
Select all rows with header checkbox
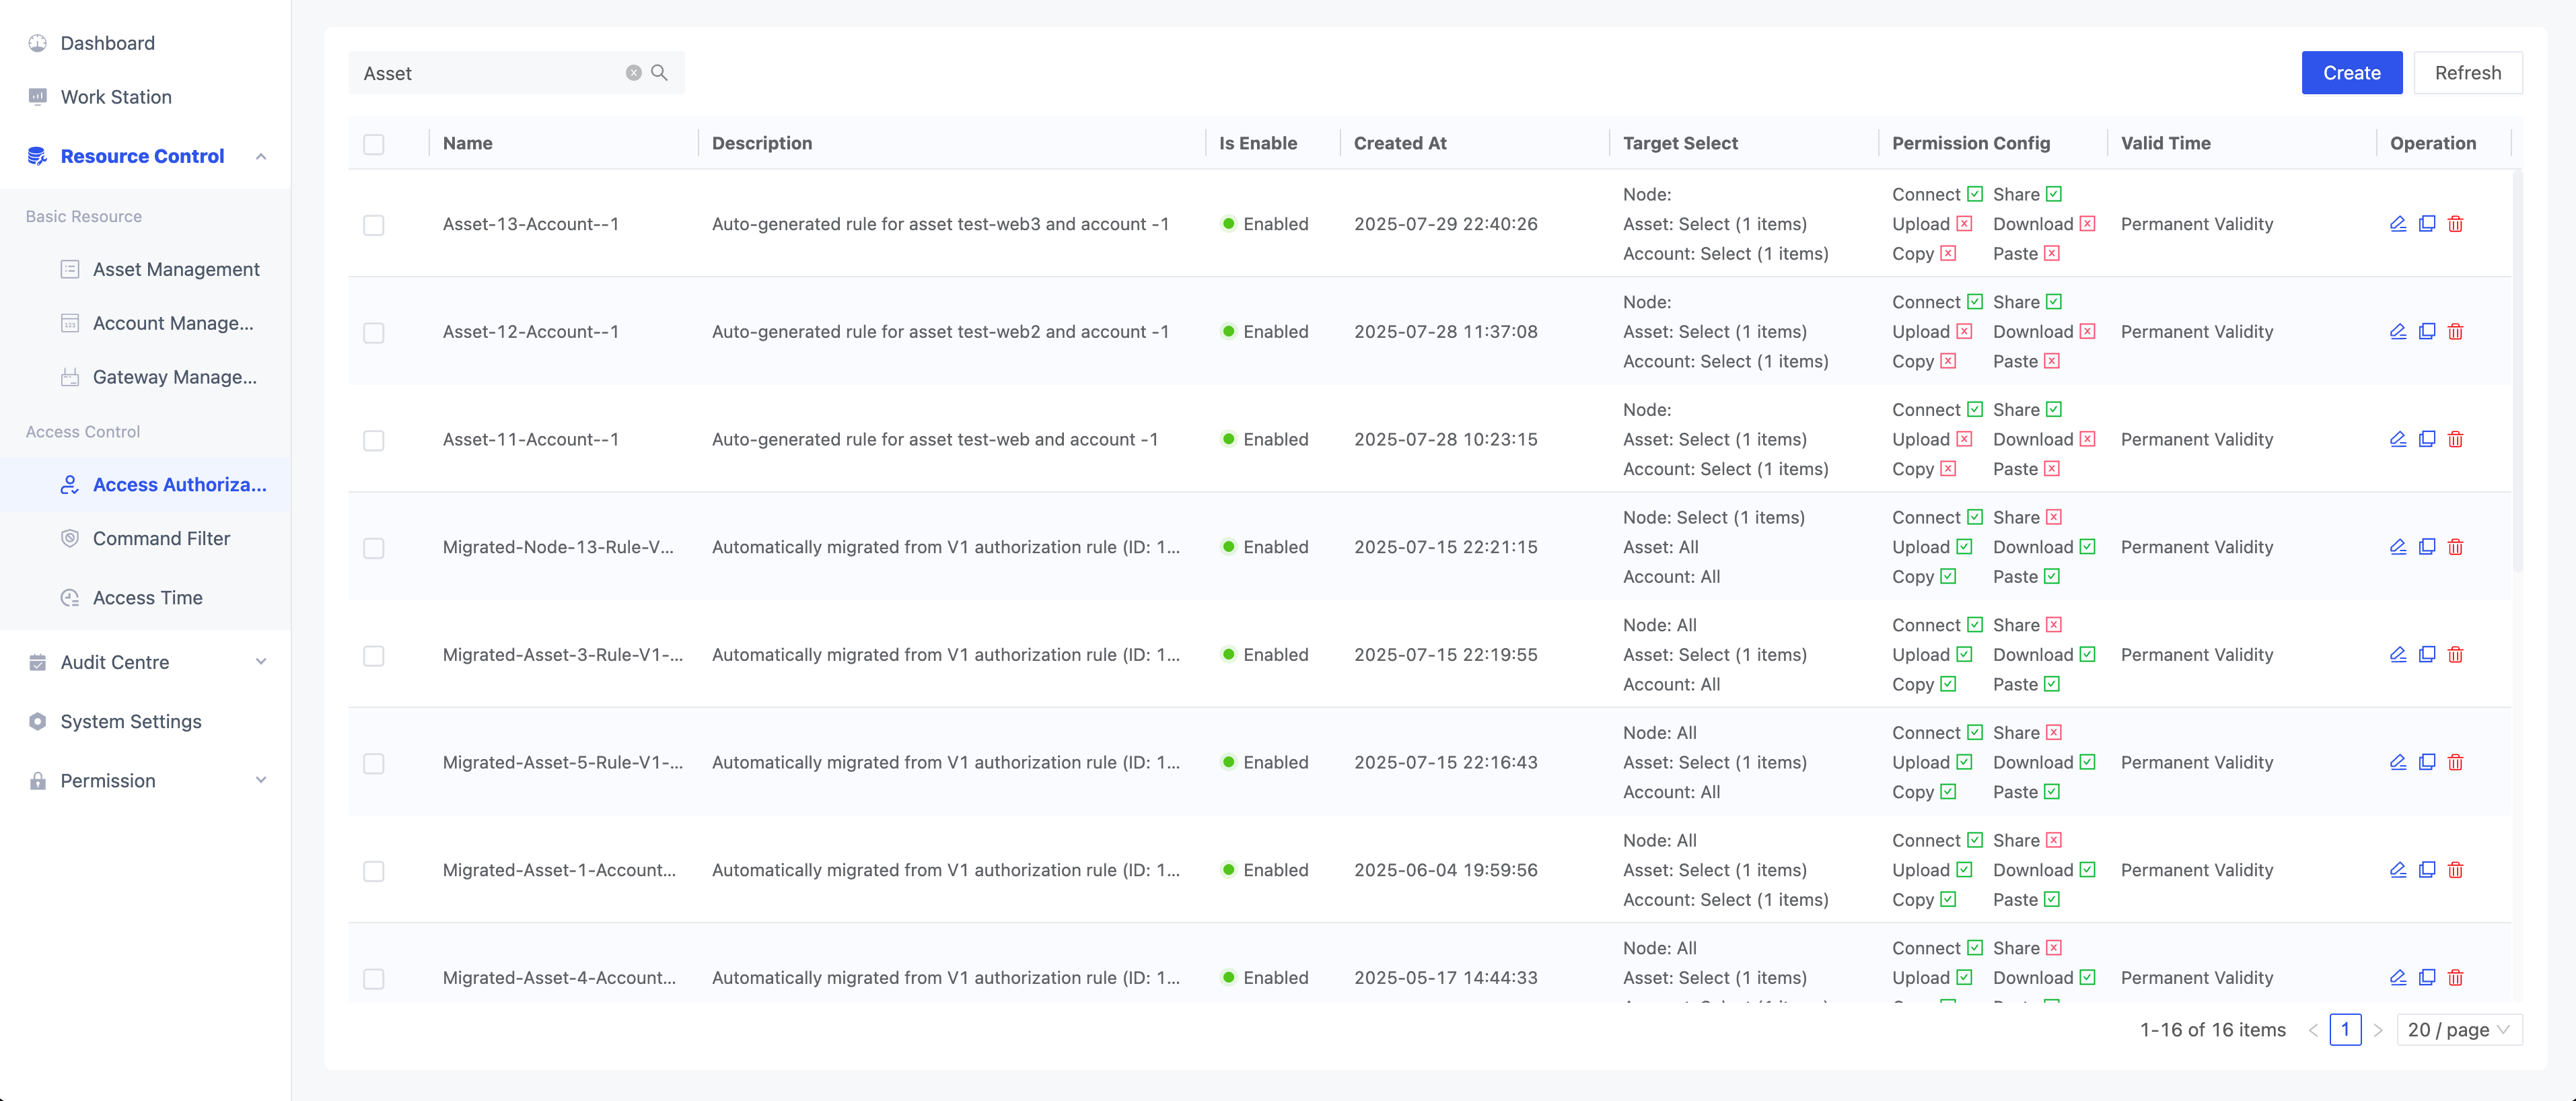pos(374,144)
